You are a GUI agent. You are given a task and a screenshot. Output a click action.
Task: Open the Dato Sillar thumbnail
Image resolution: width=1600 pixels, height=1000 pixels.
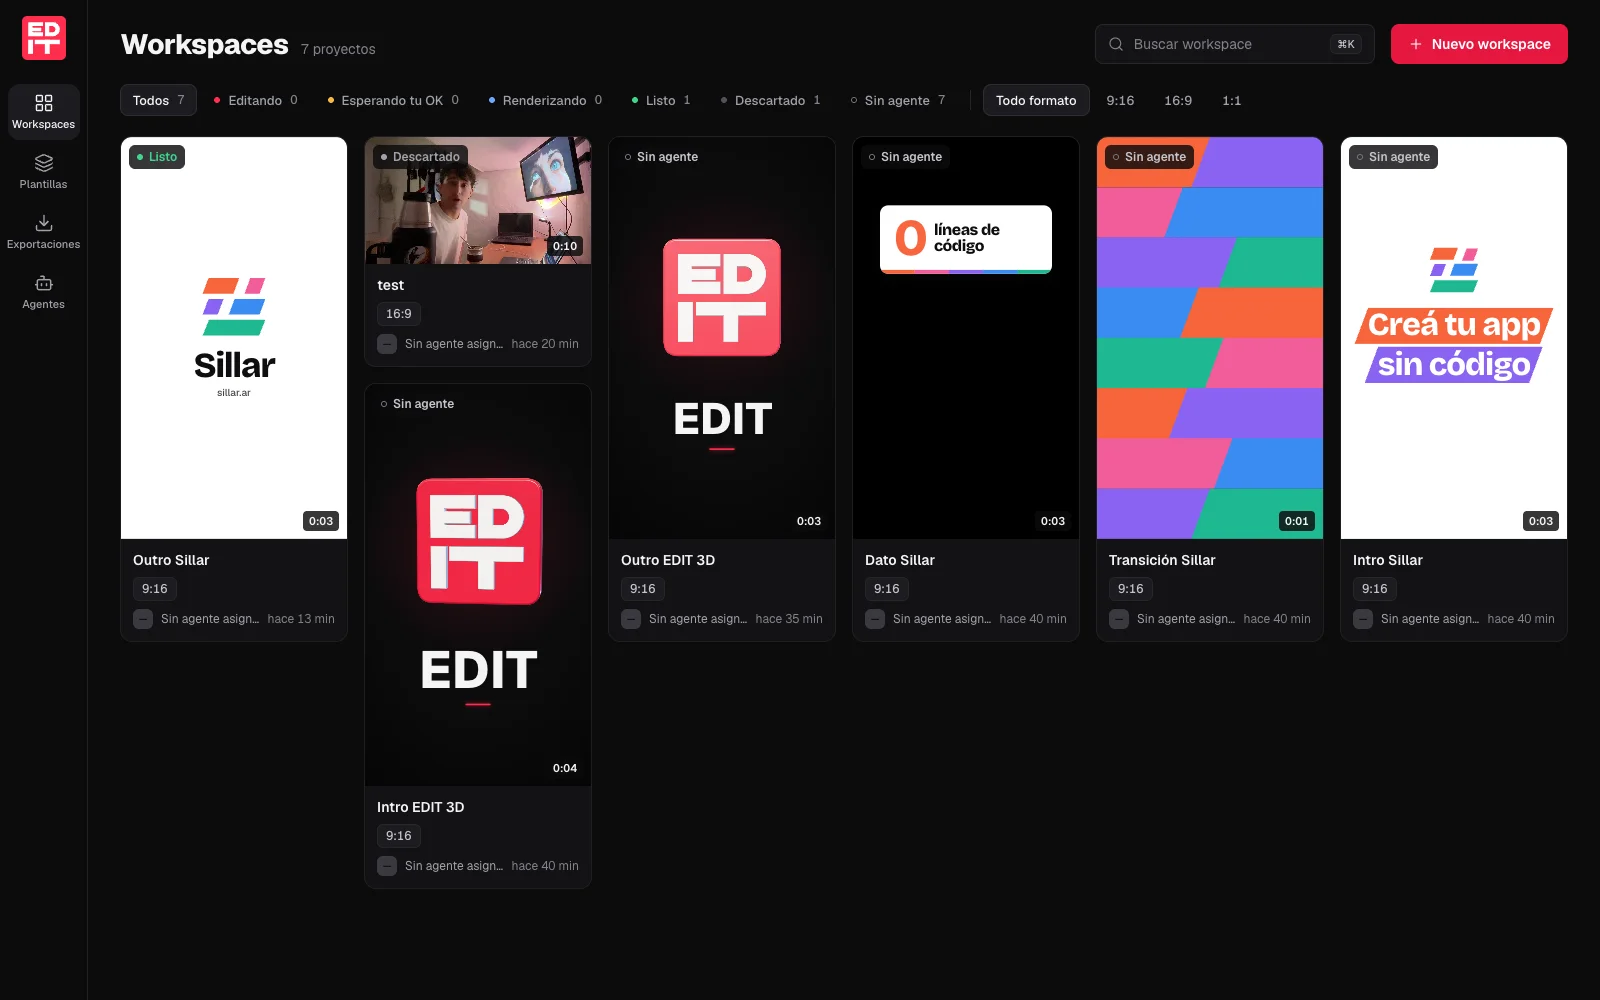click(966, 338)
